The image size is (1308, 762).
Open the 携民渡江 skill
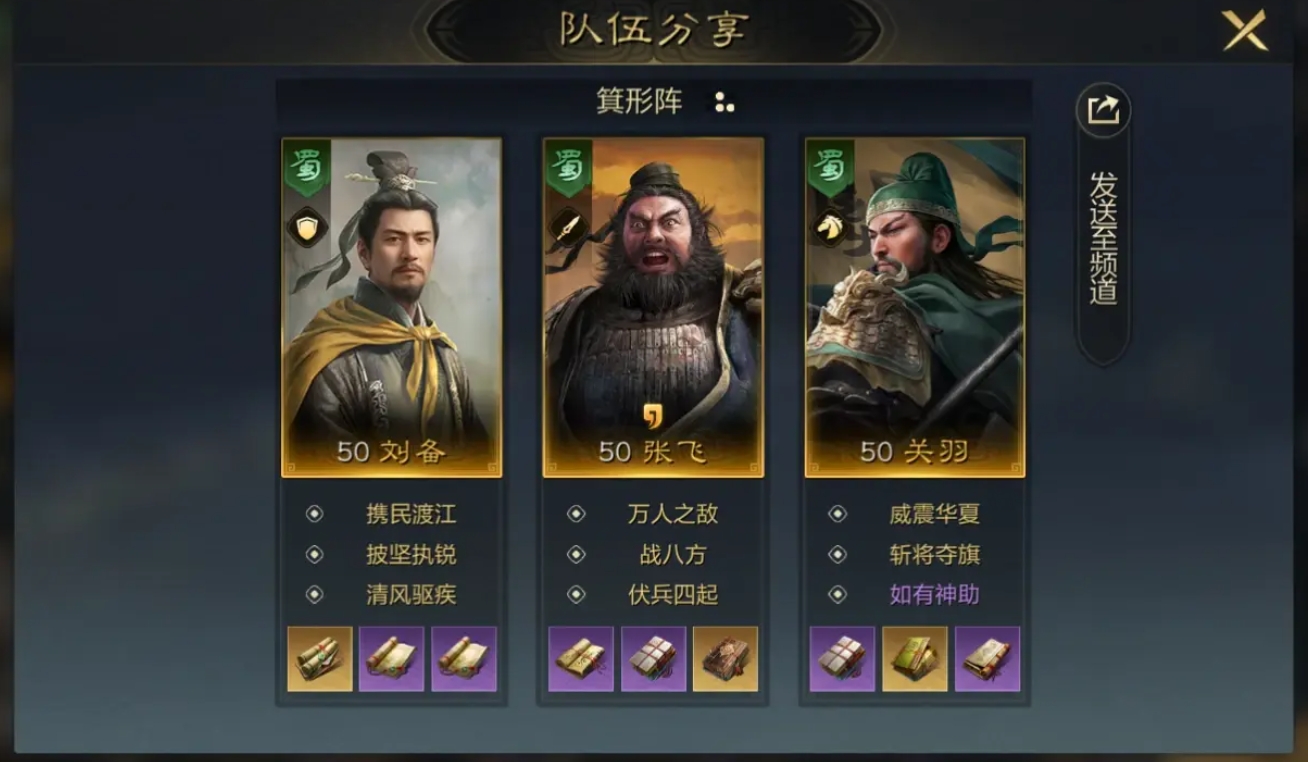pos(411,514)
